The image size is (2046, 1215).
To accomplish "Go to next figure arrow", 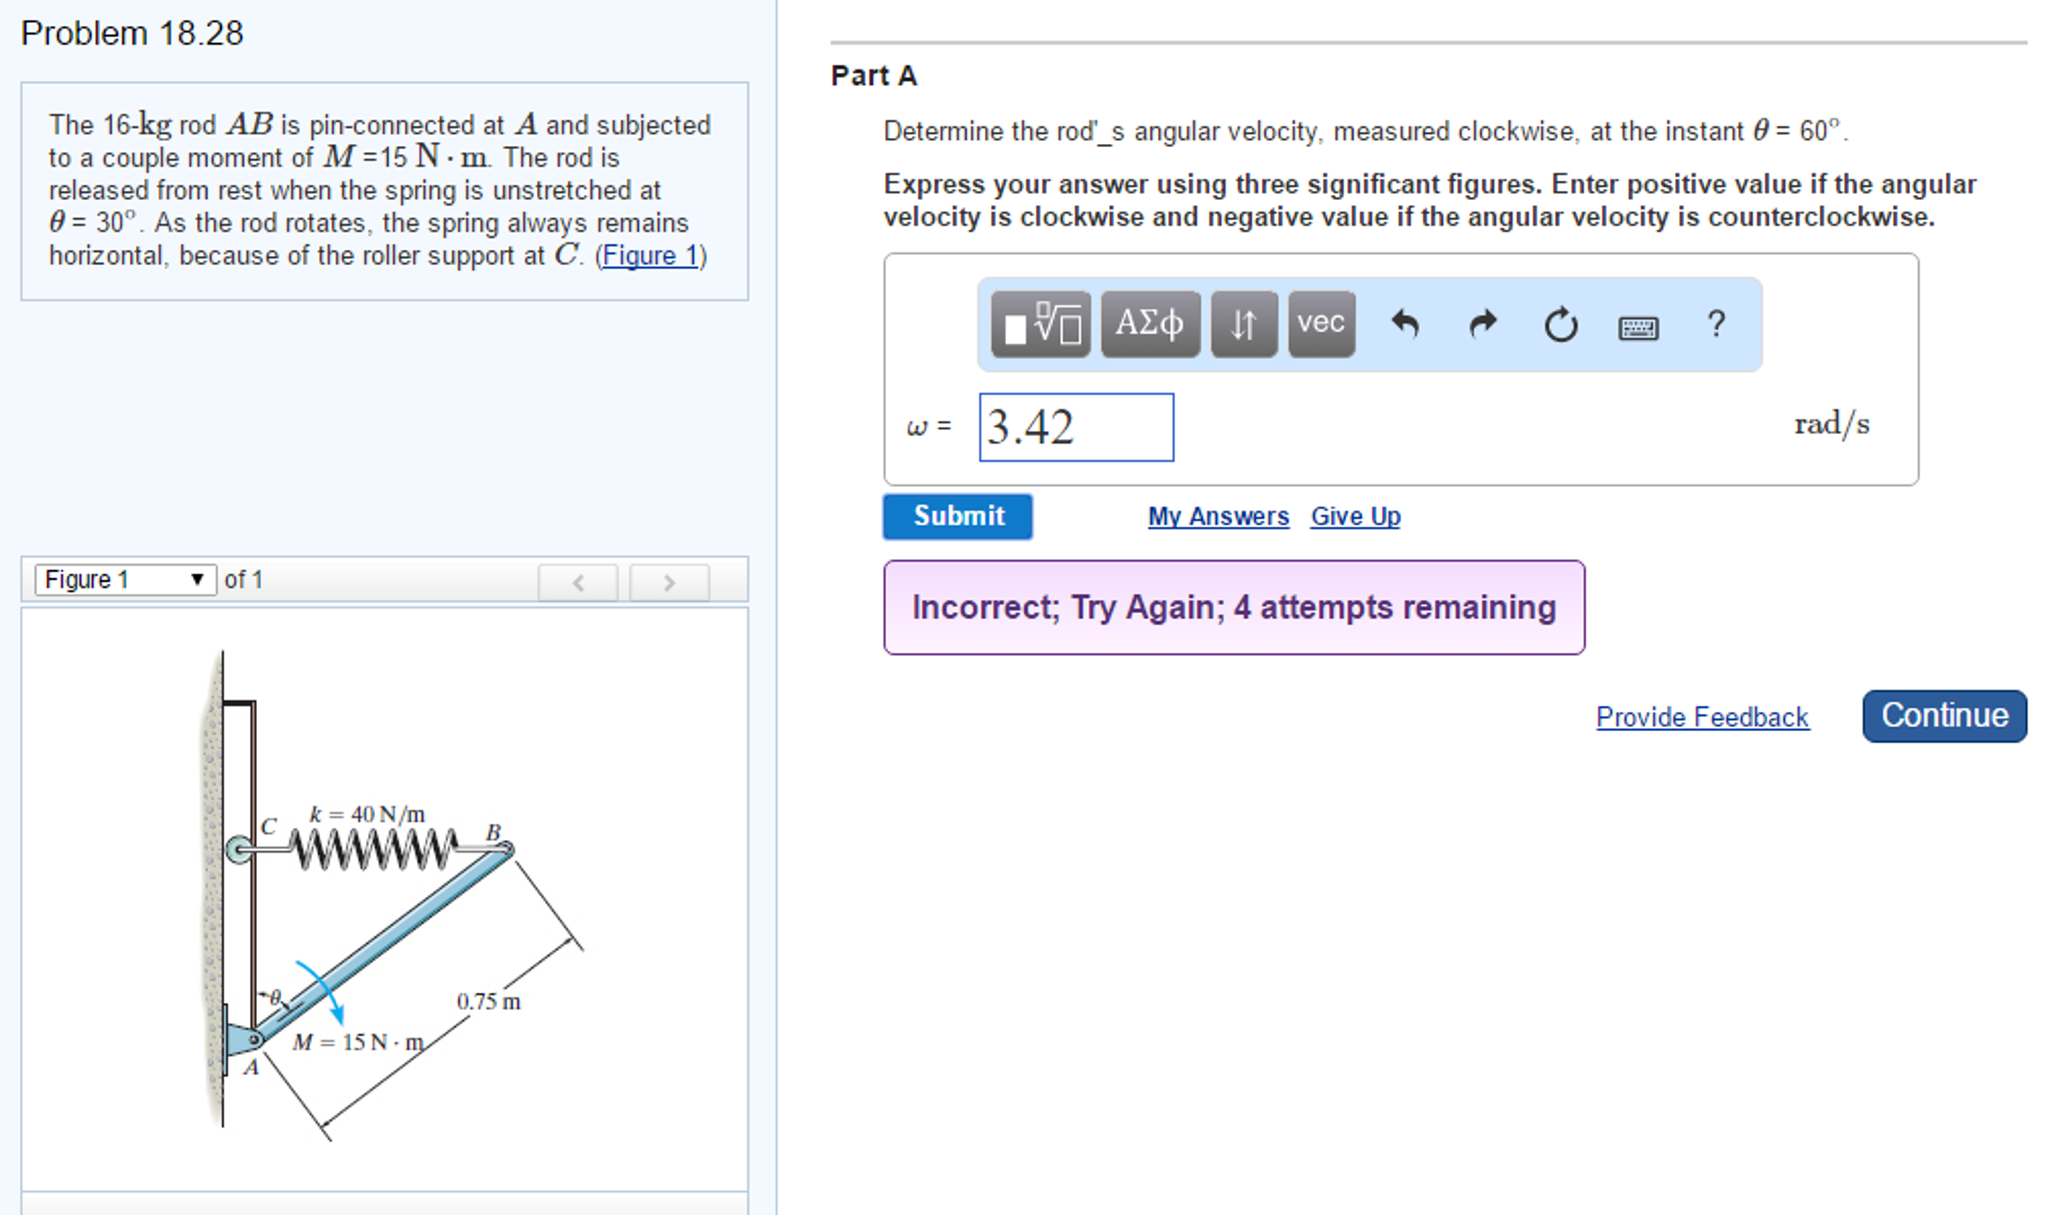I will point(669,582).
